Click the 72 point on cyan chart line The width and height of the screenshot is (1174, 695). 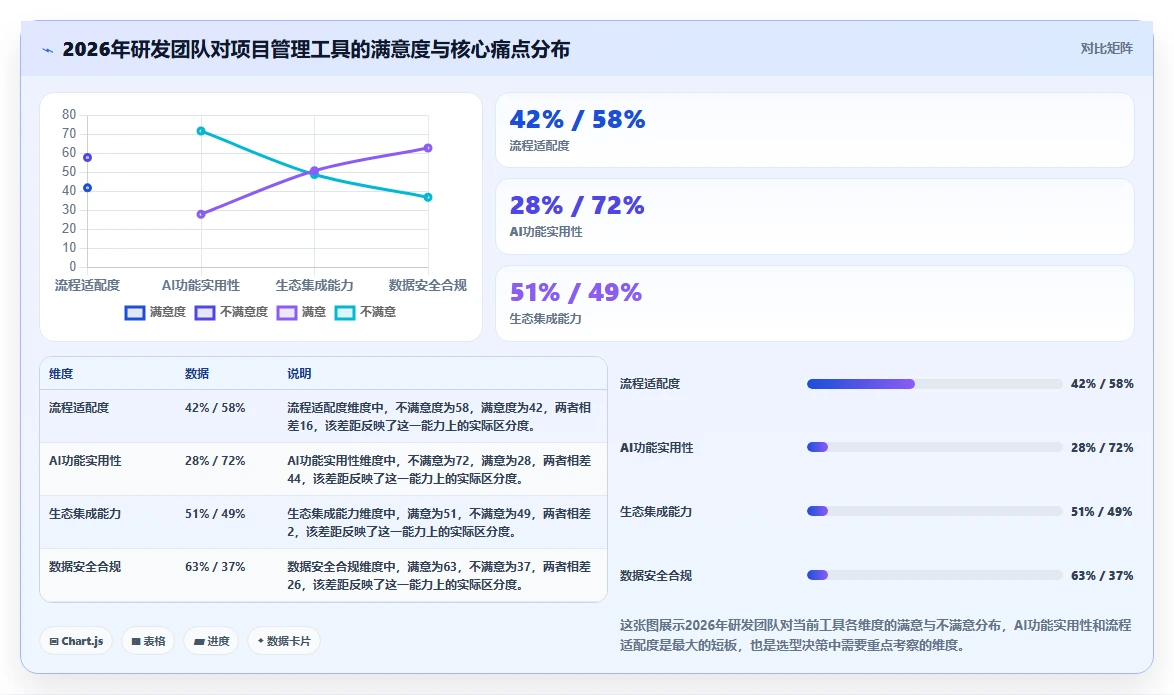201,131
